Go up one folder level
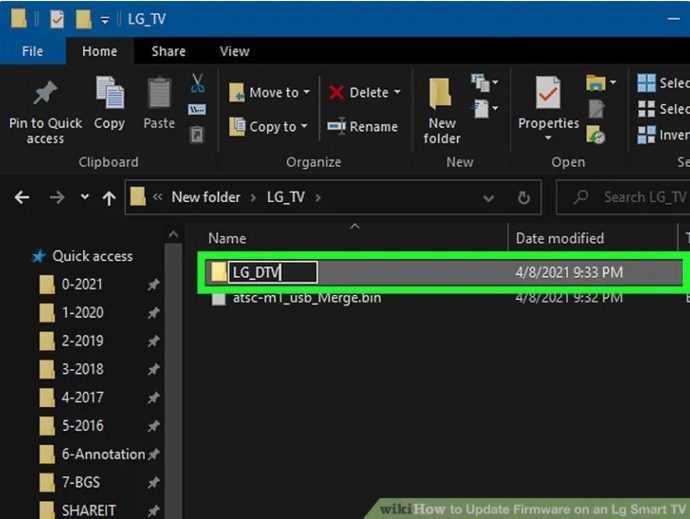The image size is (690, 519). (x=109, y=198)
